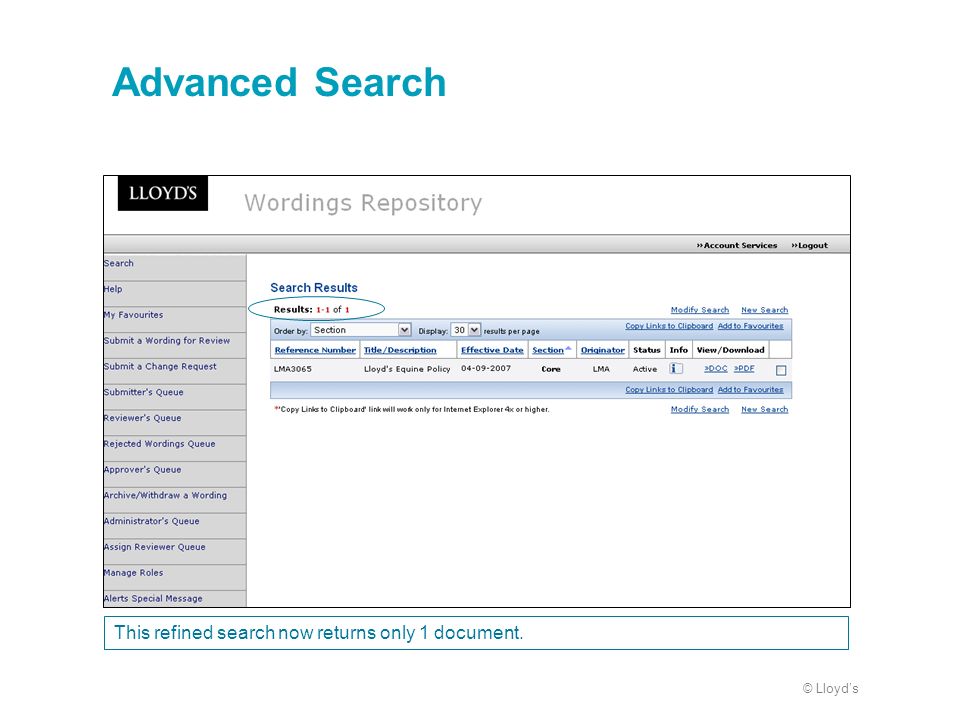Open Rejected Wordings Queue
The height and width of the screenshot is (720, 960).
[159, 443]
